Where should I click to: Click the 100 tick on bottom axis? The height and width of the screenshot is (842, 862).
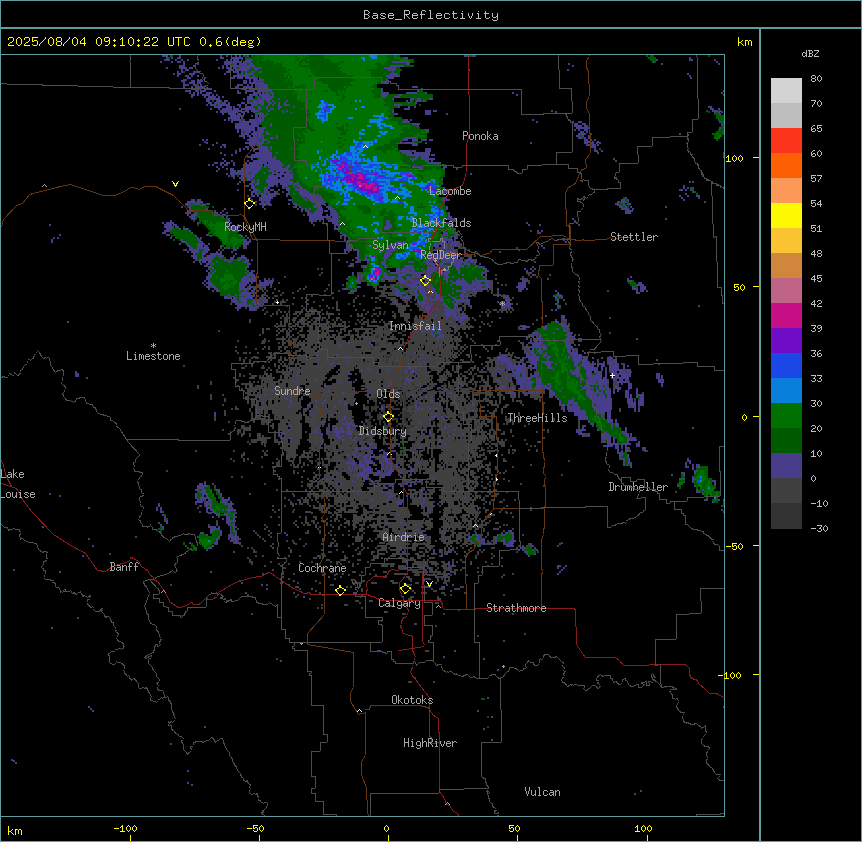643,828
